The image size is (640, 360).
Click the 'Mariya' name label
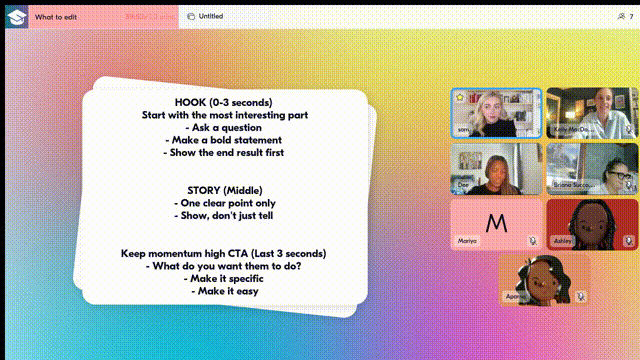tap(467, 241)
